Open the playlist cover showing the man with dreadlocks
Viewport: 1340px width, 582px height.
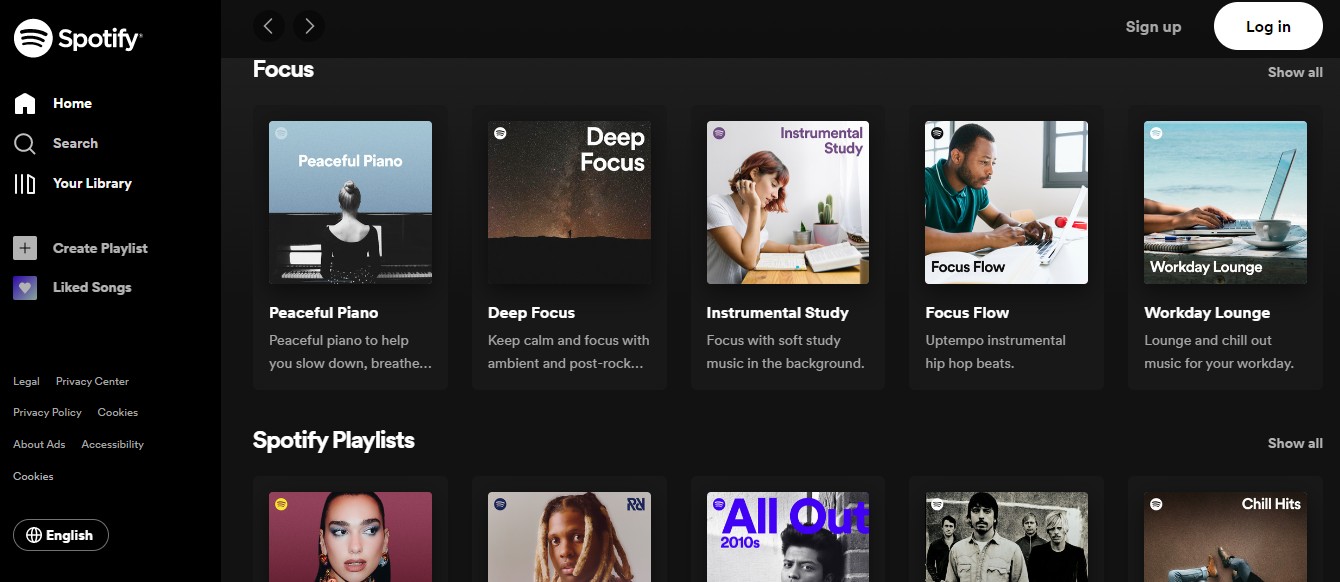569,537
